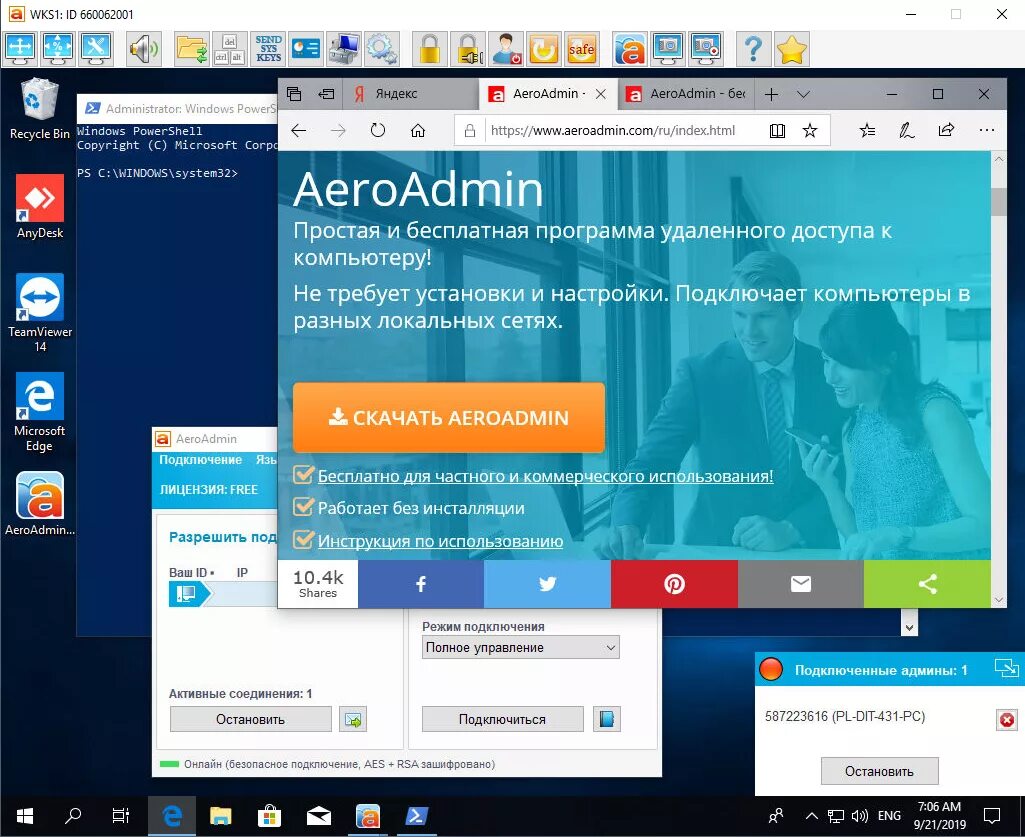Screen dimensions: 1025x837
Task: Click Остановить below Активные соединения
Action: (250, 719)
